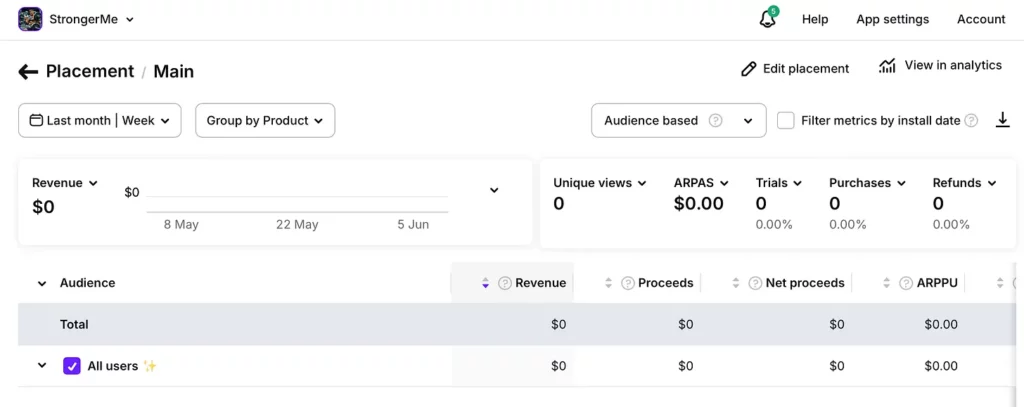Open the Last month | Week date dropdown
1024x407 pixels.
[x=100, y=121]
